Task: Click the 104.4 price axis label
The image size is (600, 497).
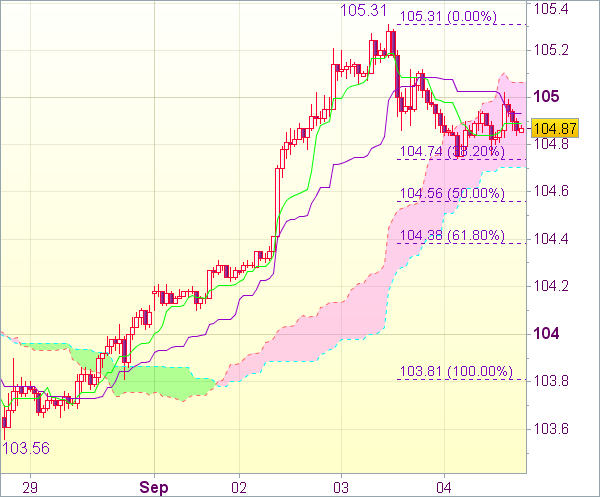Action: pos(551,239)
